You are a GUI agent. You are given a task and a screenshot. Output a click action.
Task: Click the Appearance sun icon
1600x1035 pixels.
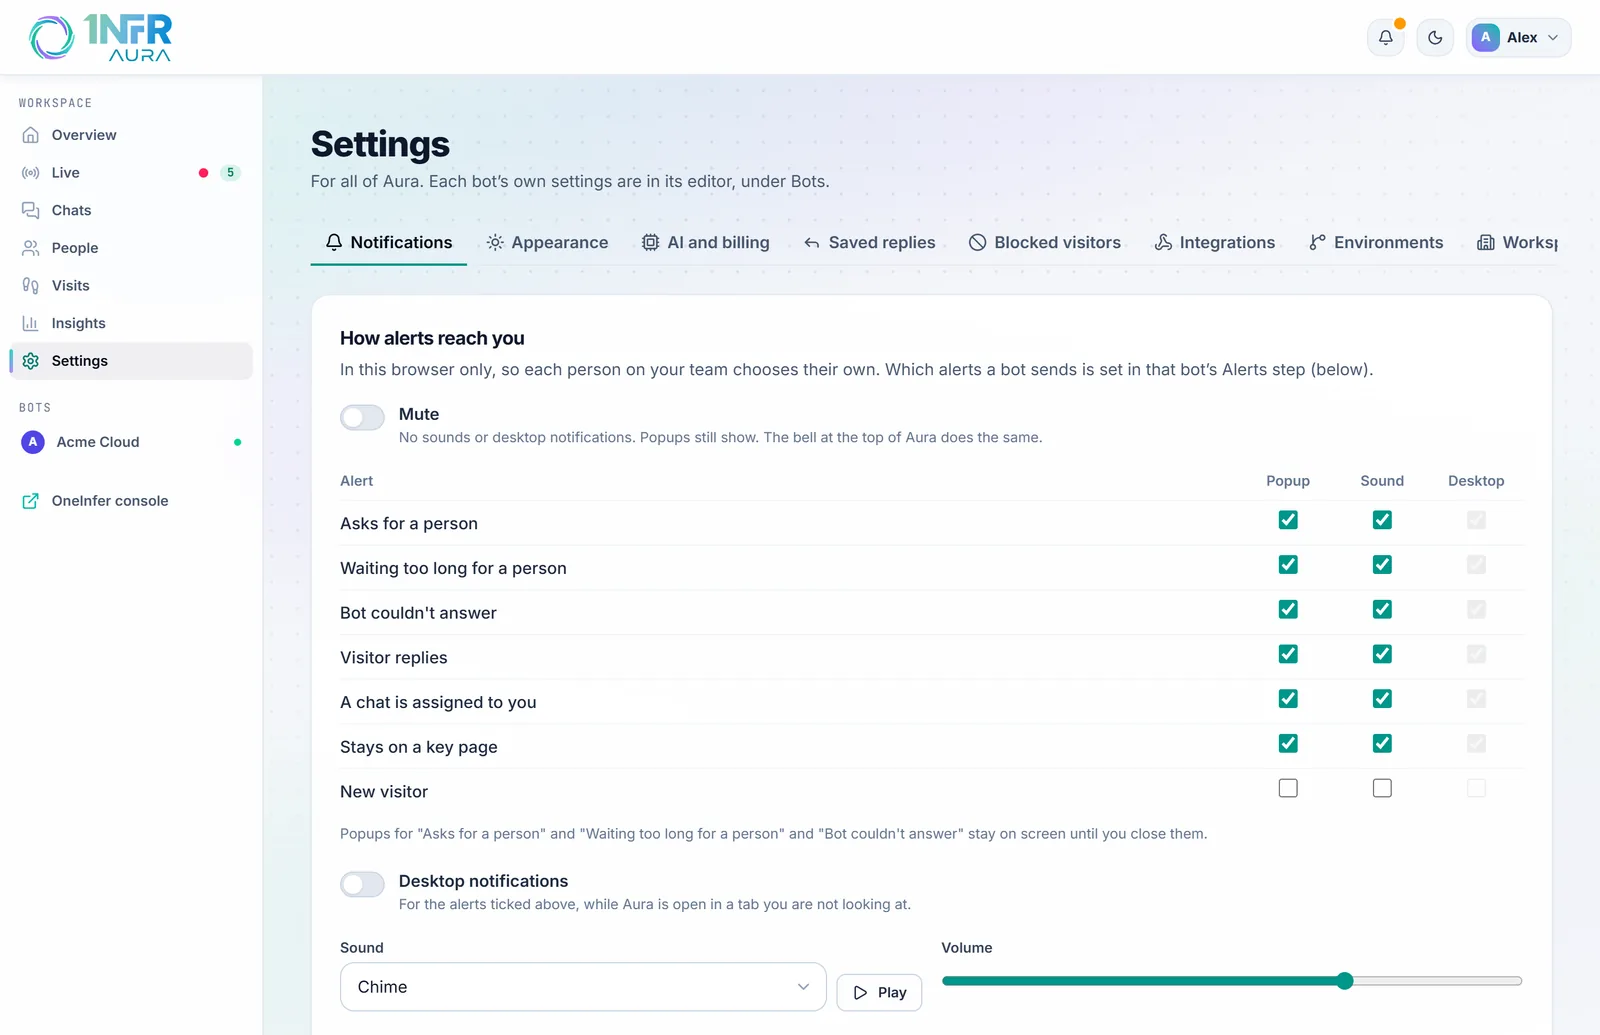pos(495,242)
